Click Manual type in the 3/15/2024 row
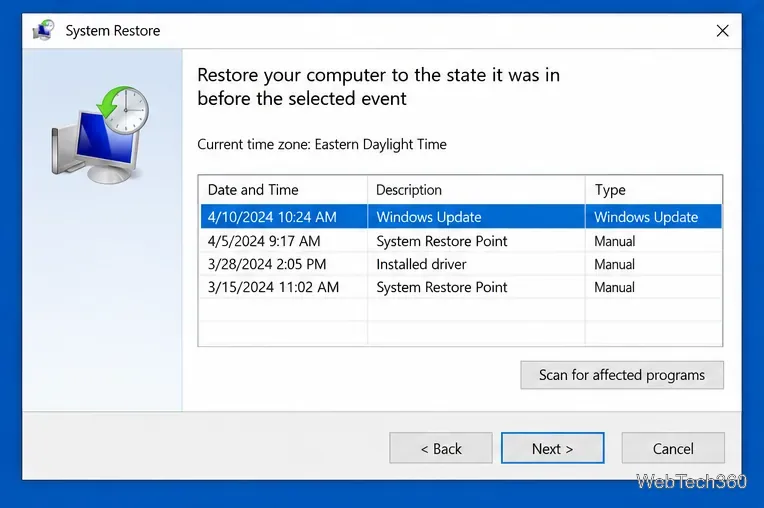This screenshot has height=508, width=764. point(614,287)
